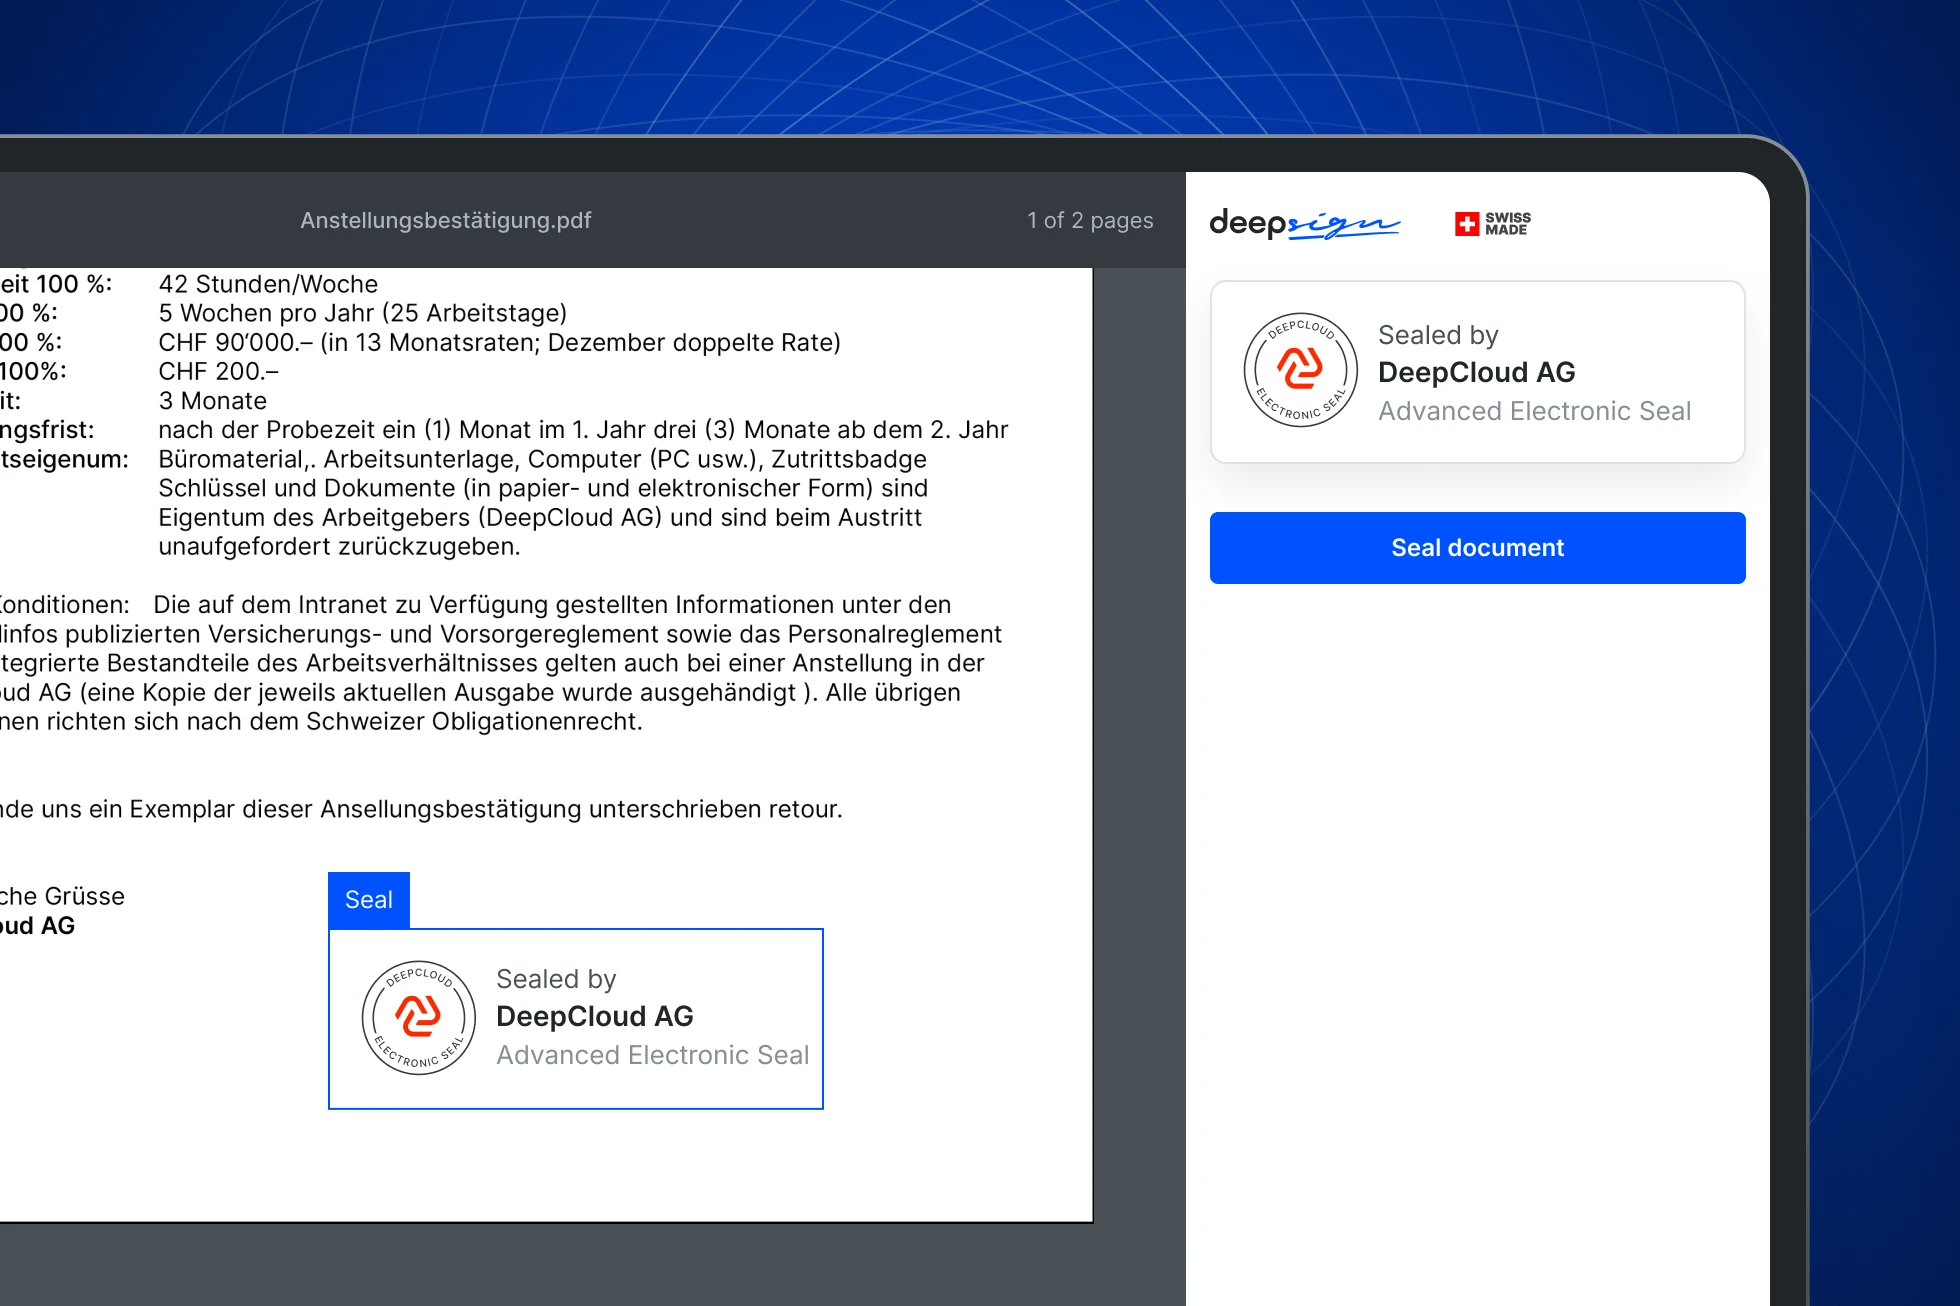
Task: Click the Anstellungsbestätigung.pdf file name
Action: (x=446, y=220)
